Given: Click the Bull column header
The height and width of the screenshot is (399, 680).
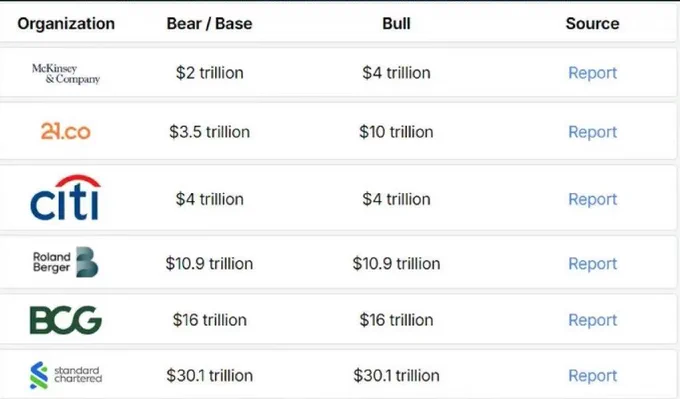Looking at the screenshot, I should tap(396, 23).
